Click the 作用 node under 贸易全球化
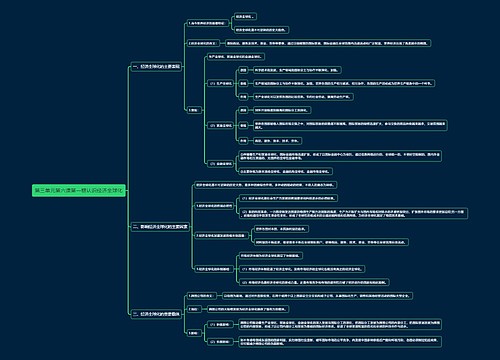The width and height of the screenshot is (500, 360). [243, 141]
